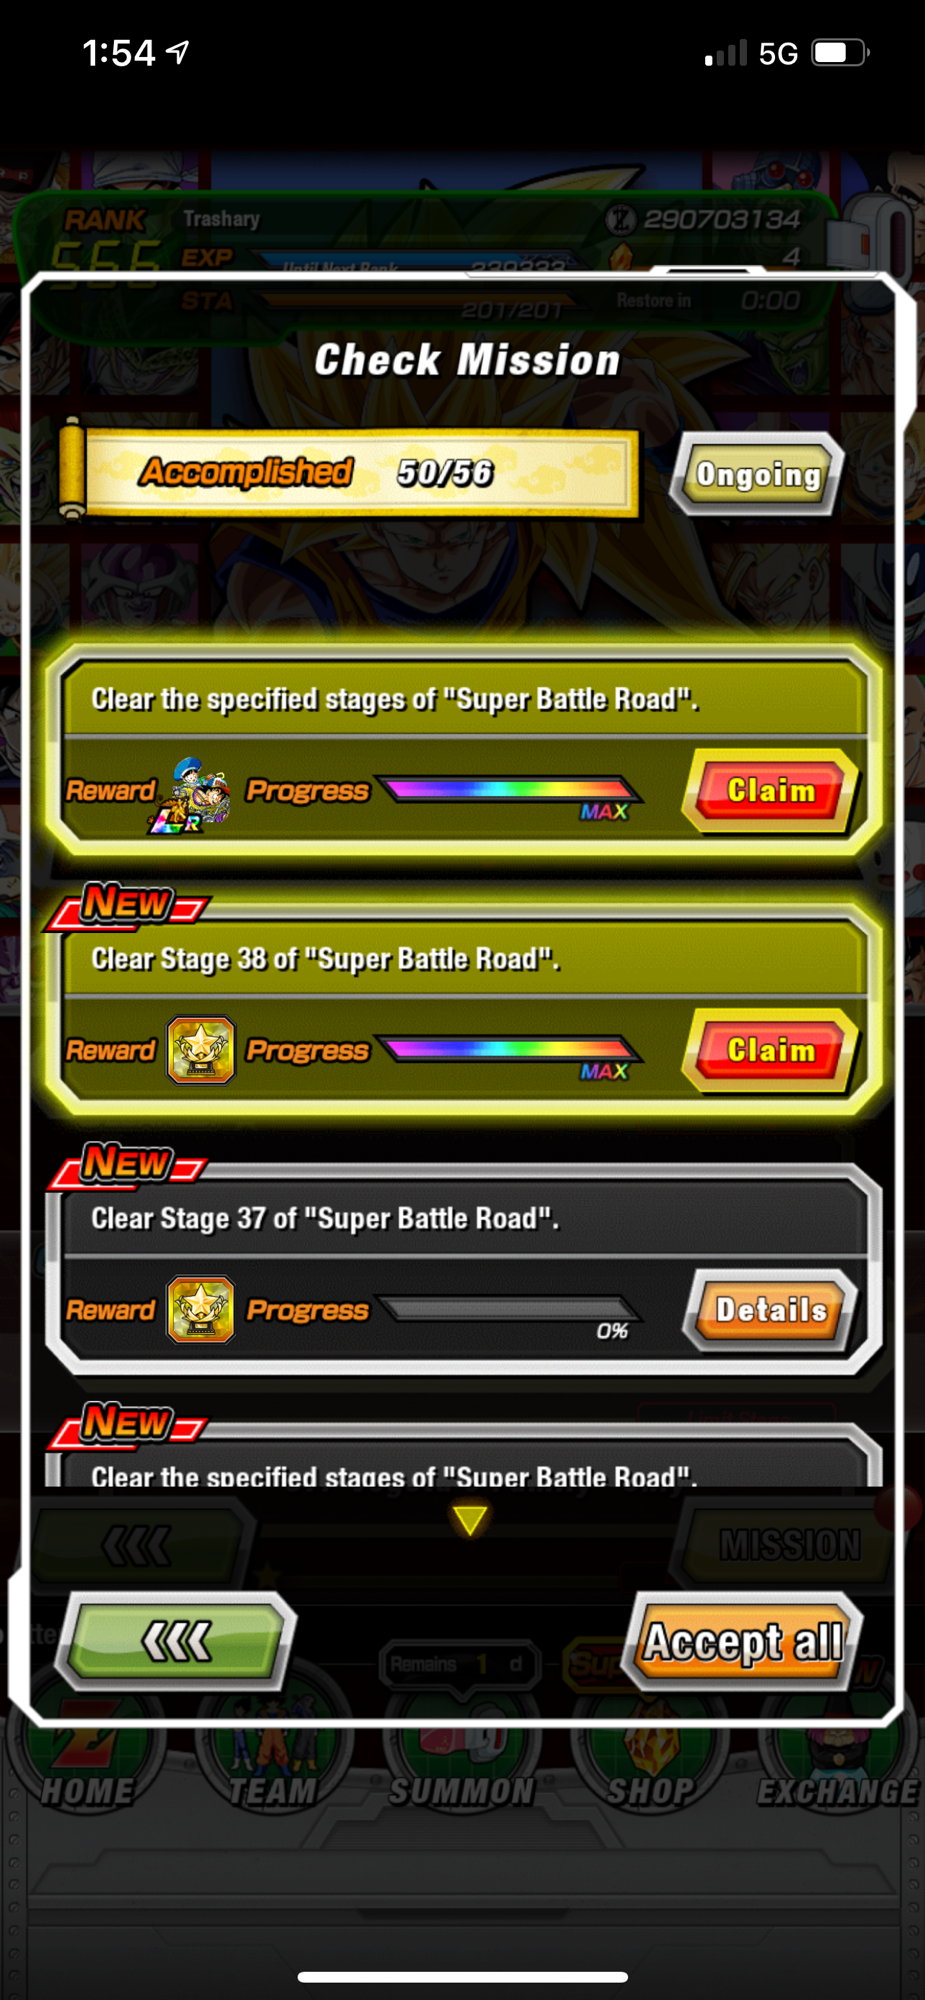
Task: Tap the green back arrow button
Action: (176, 1641)
